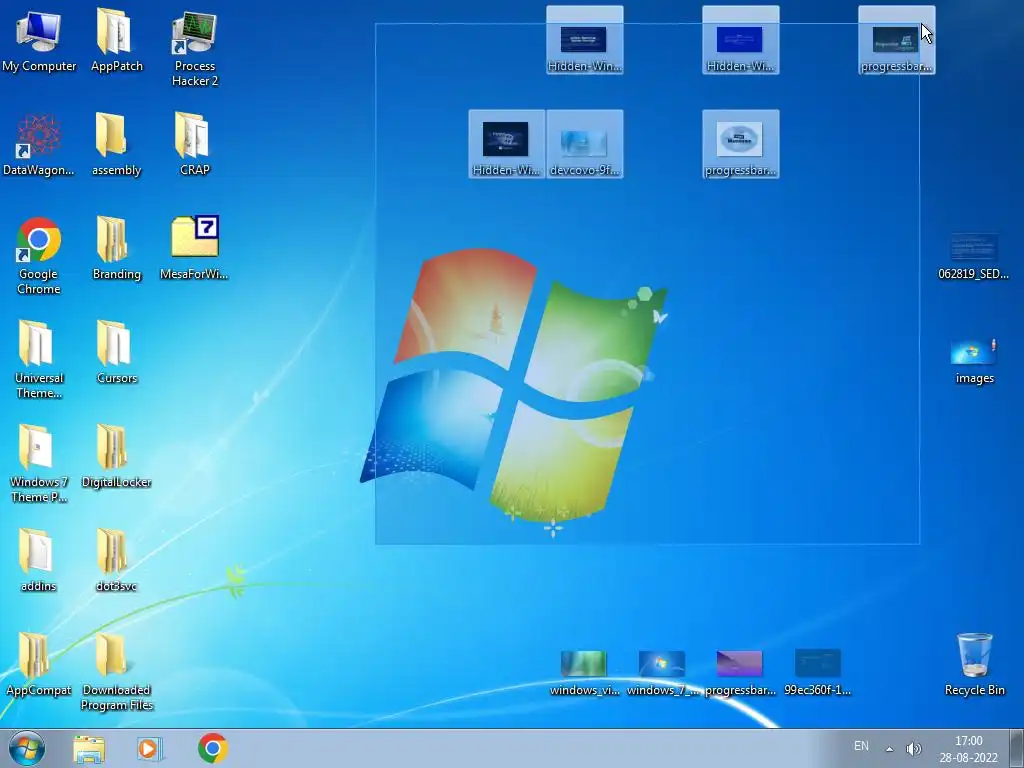Open Windows Explorer from the taskbar
Image resolution: width=1024 pixels, height=768 pixels.
click(89, 749)
